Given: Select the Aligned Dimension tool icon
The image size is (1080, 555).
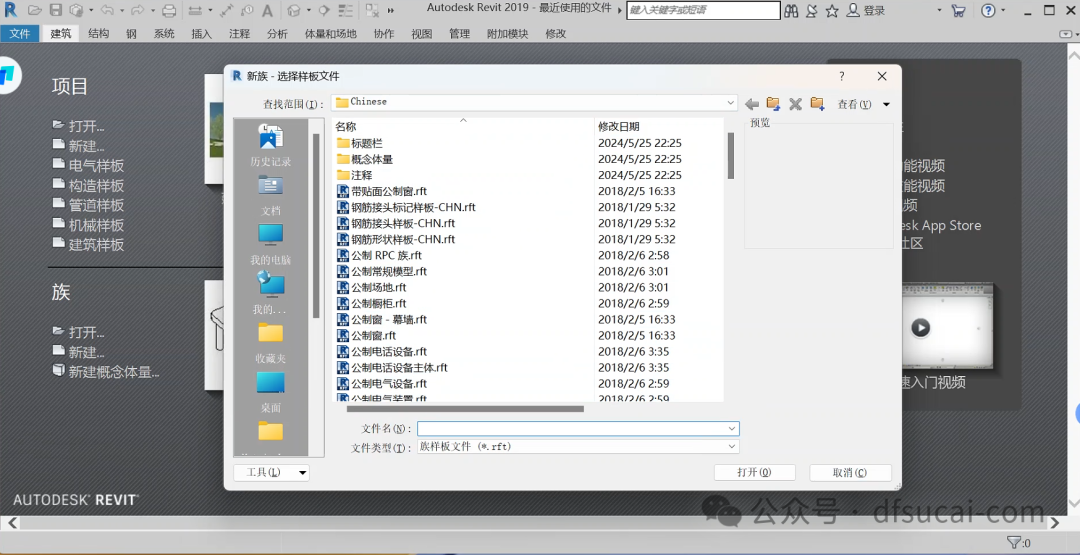Looking at the screenshot, I should coord(229,10).
